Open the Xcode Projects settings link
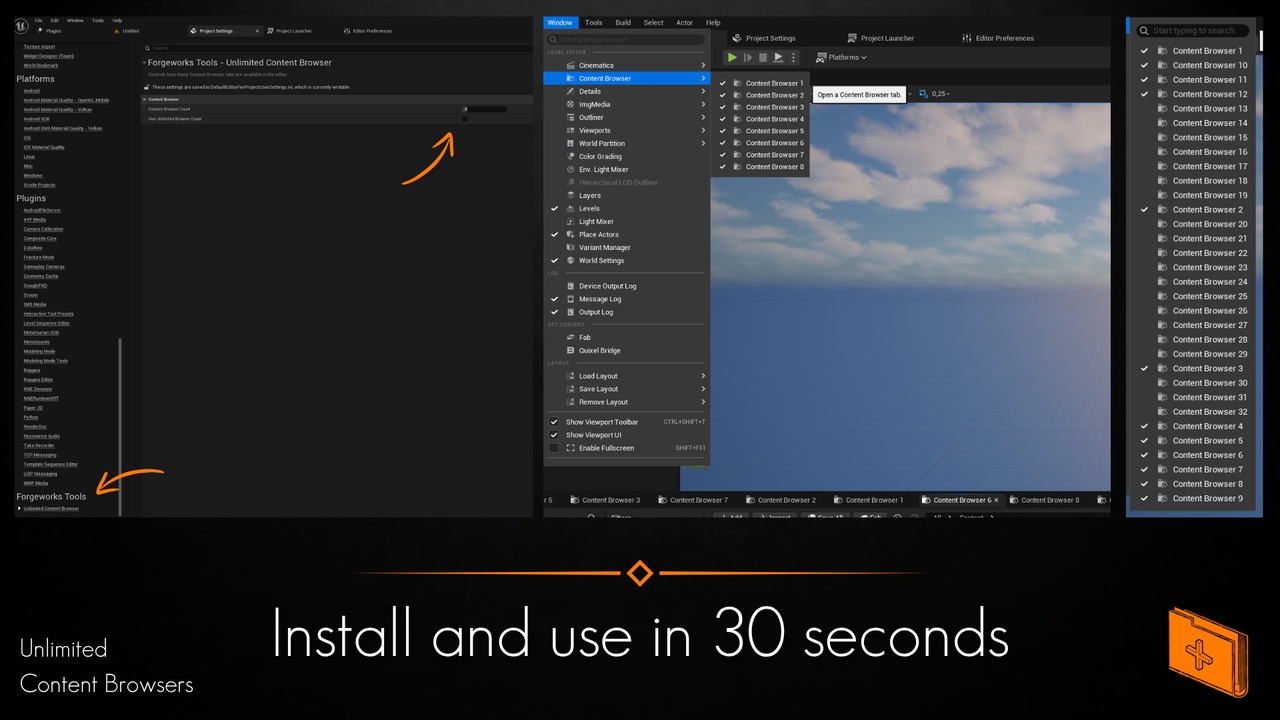The image size is (1280, 720). [x=39, y=185]
